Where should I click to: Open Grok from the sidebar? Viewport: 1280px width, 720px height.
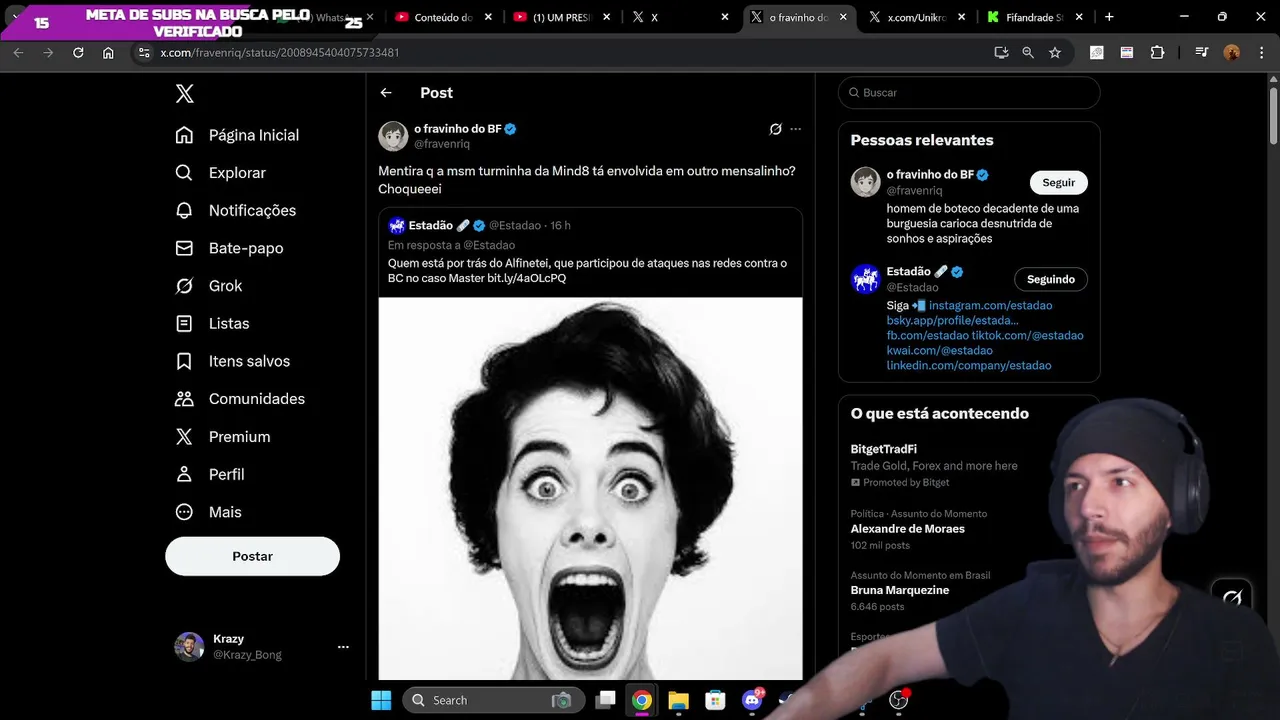[209, 286]
